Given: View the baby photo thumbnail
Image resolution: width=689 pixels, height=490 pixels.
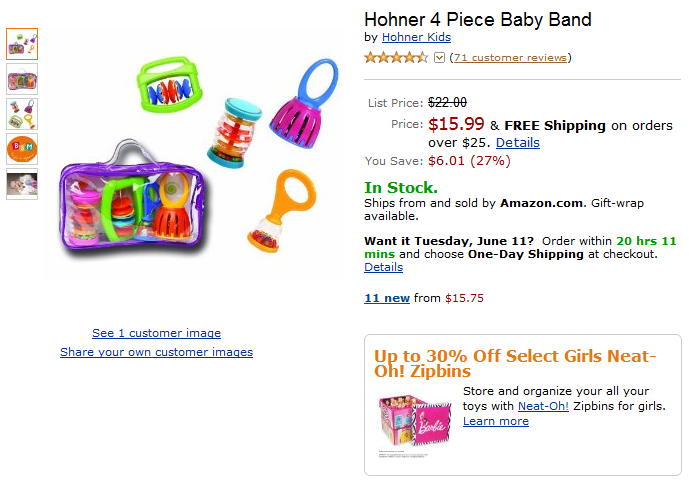Looking at the screenshot, I should coord(22,184).
